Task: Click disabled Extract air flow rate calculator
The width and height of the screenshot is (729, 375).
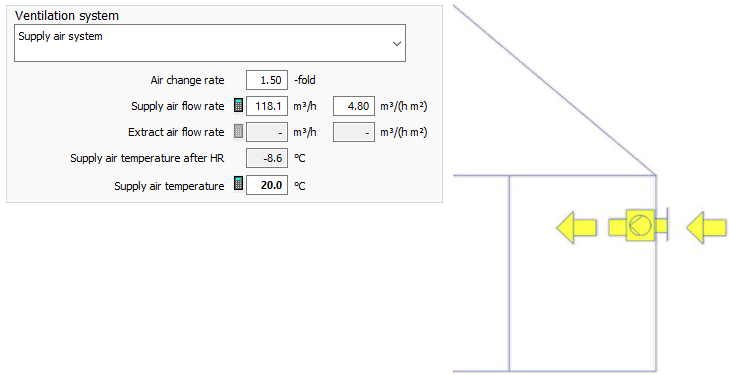Action: coord(238,132)
